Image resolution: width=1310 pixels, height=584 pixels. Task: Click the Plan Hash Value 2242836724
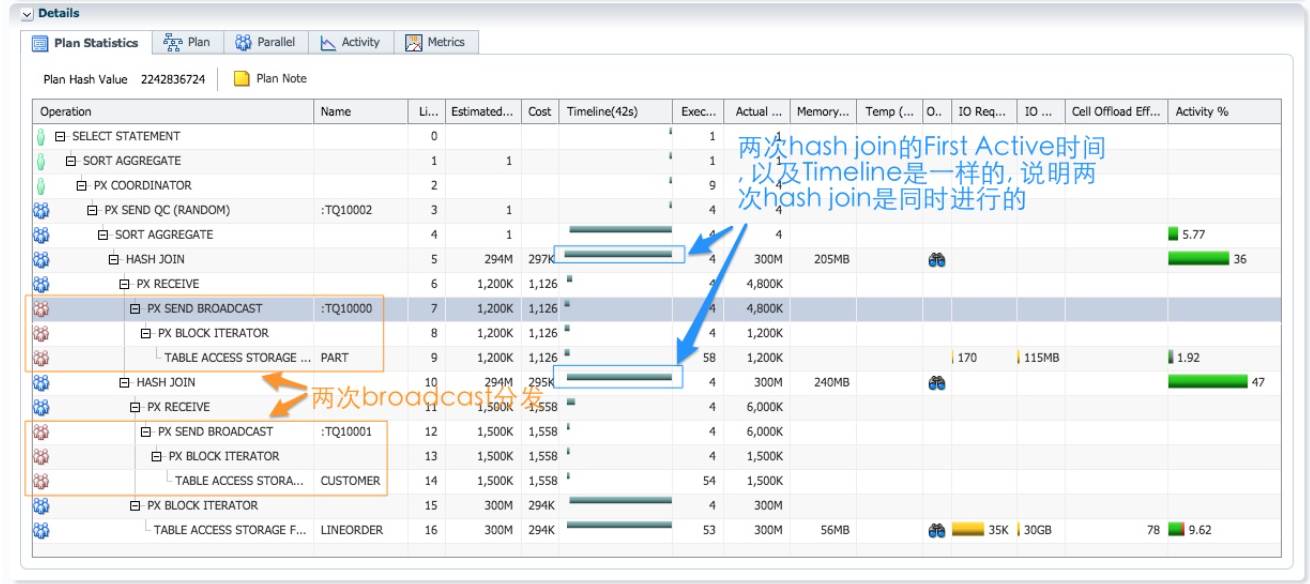pos(173,79)
